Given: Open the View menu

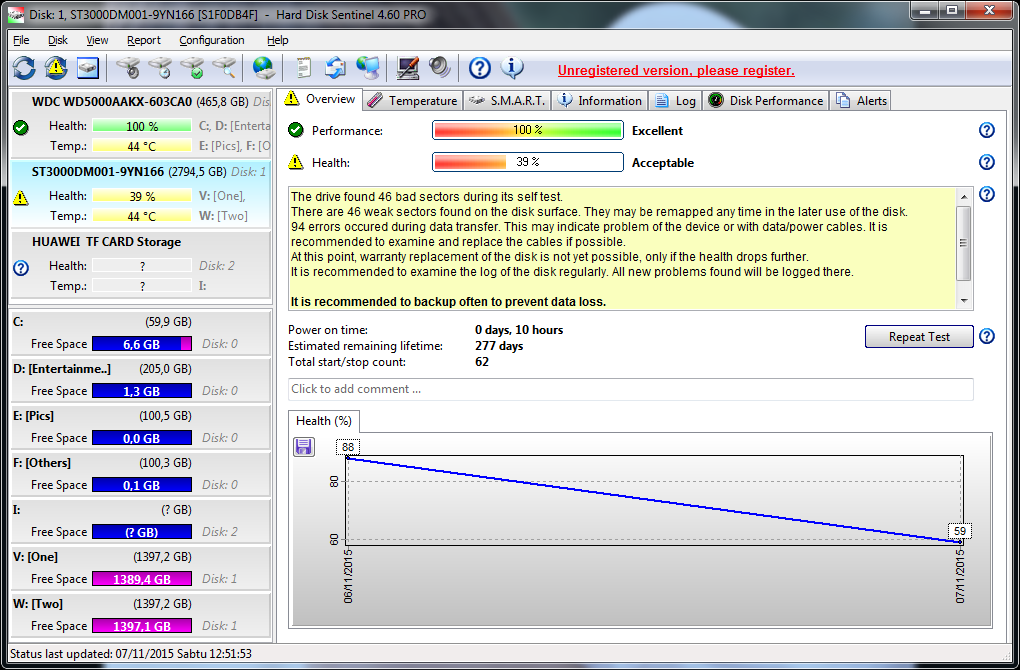Looking at the screenshot, I should coord(97,40).
